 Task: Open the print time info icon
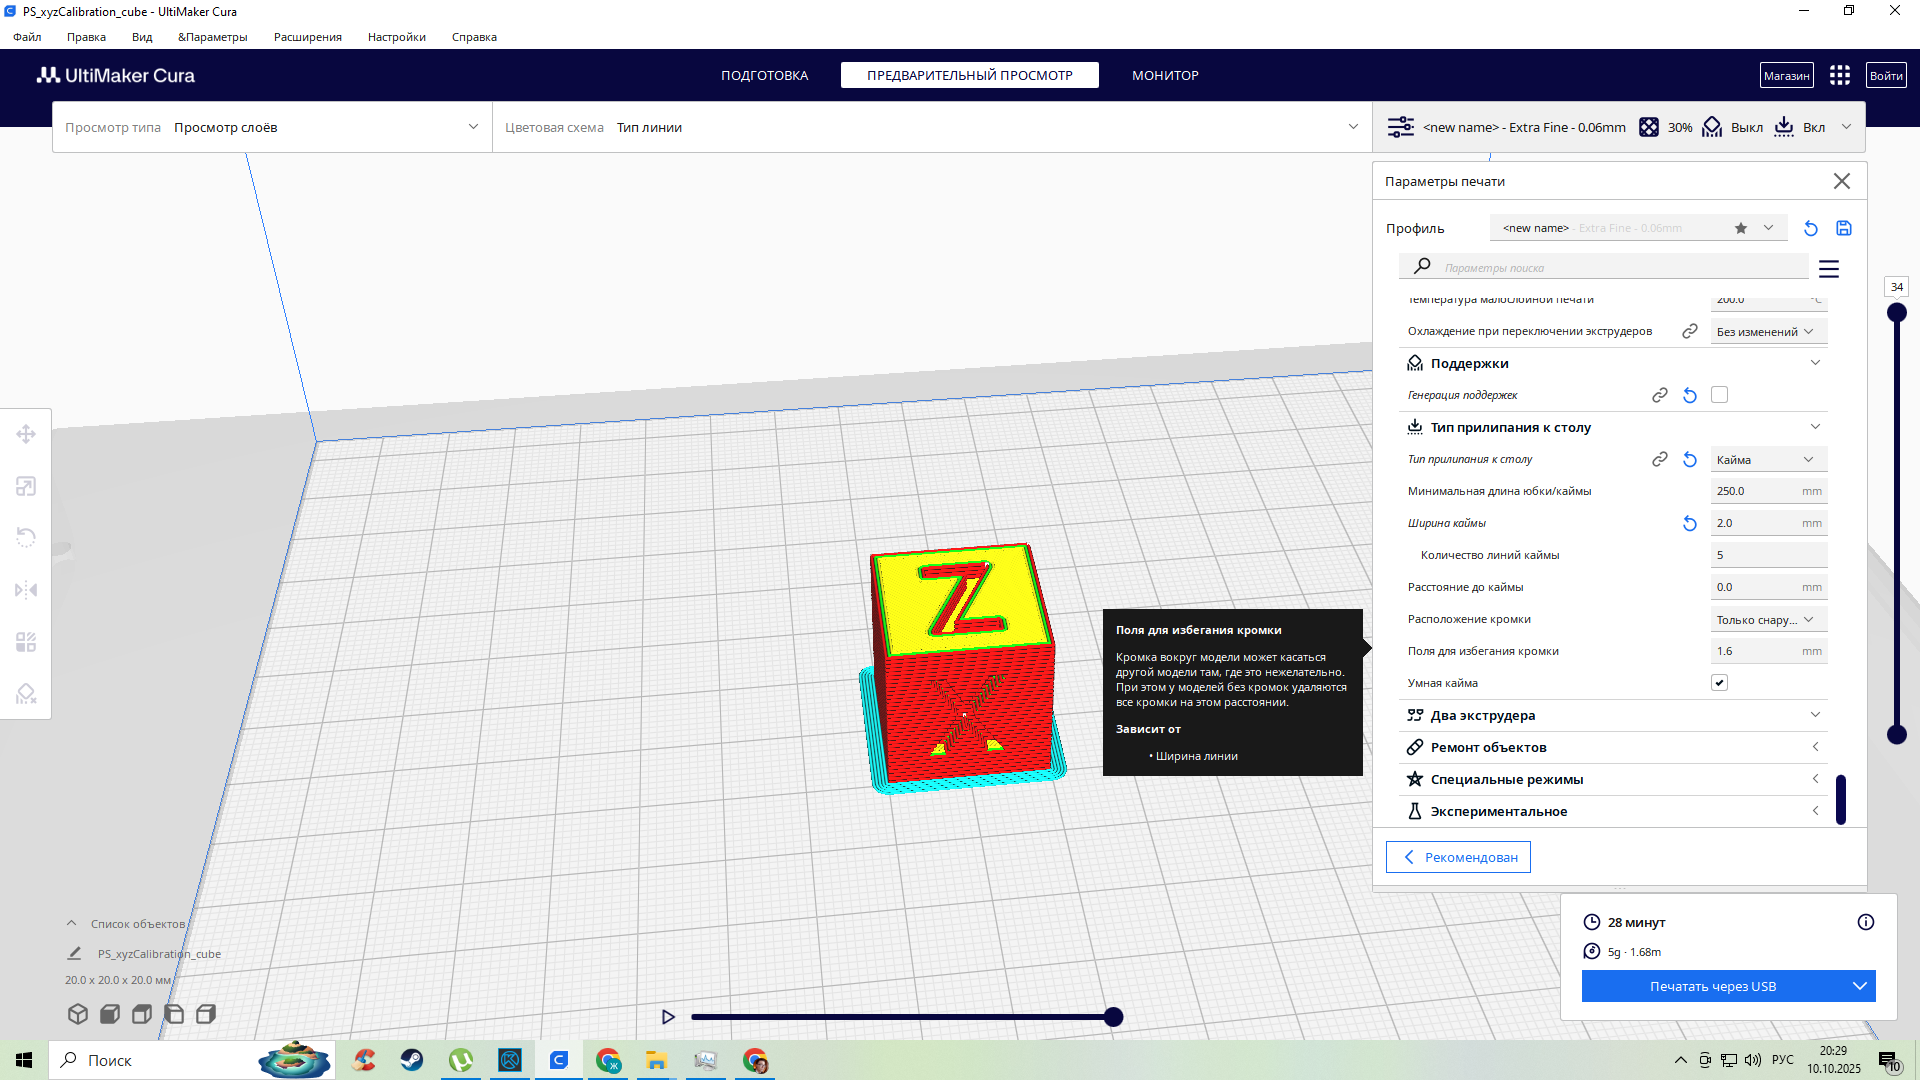click(1866, 922)
